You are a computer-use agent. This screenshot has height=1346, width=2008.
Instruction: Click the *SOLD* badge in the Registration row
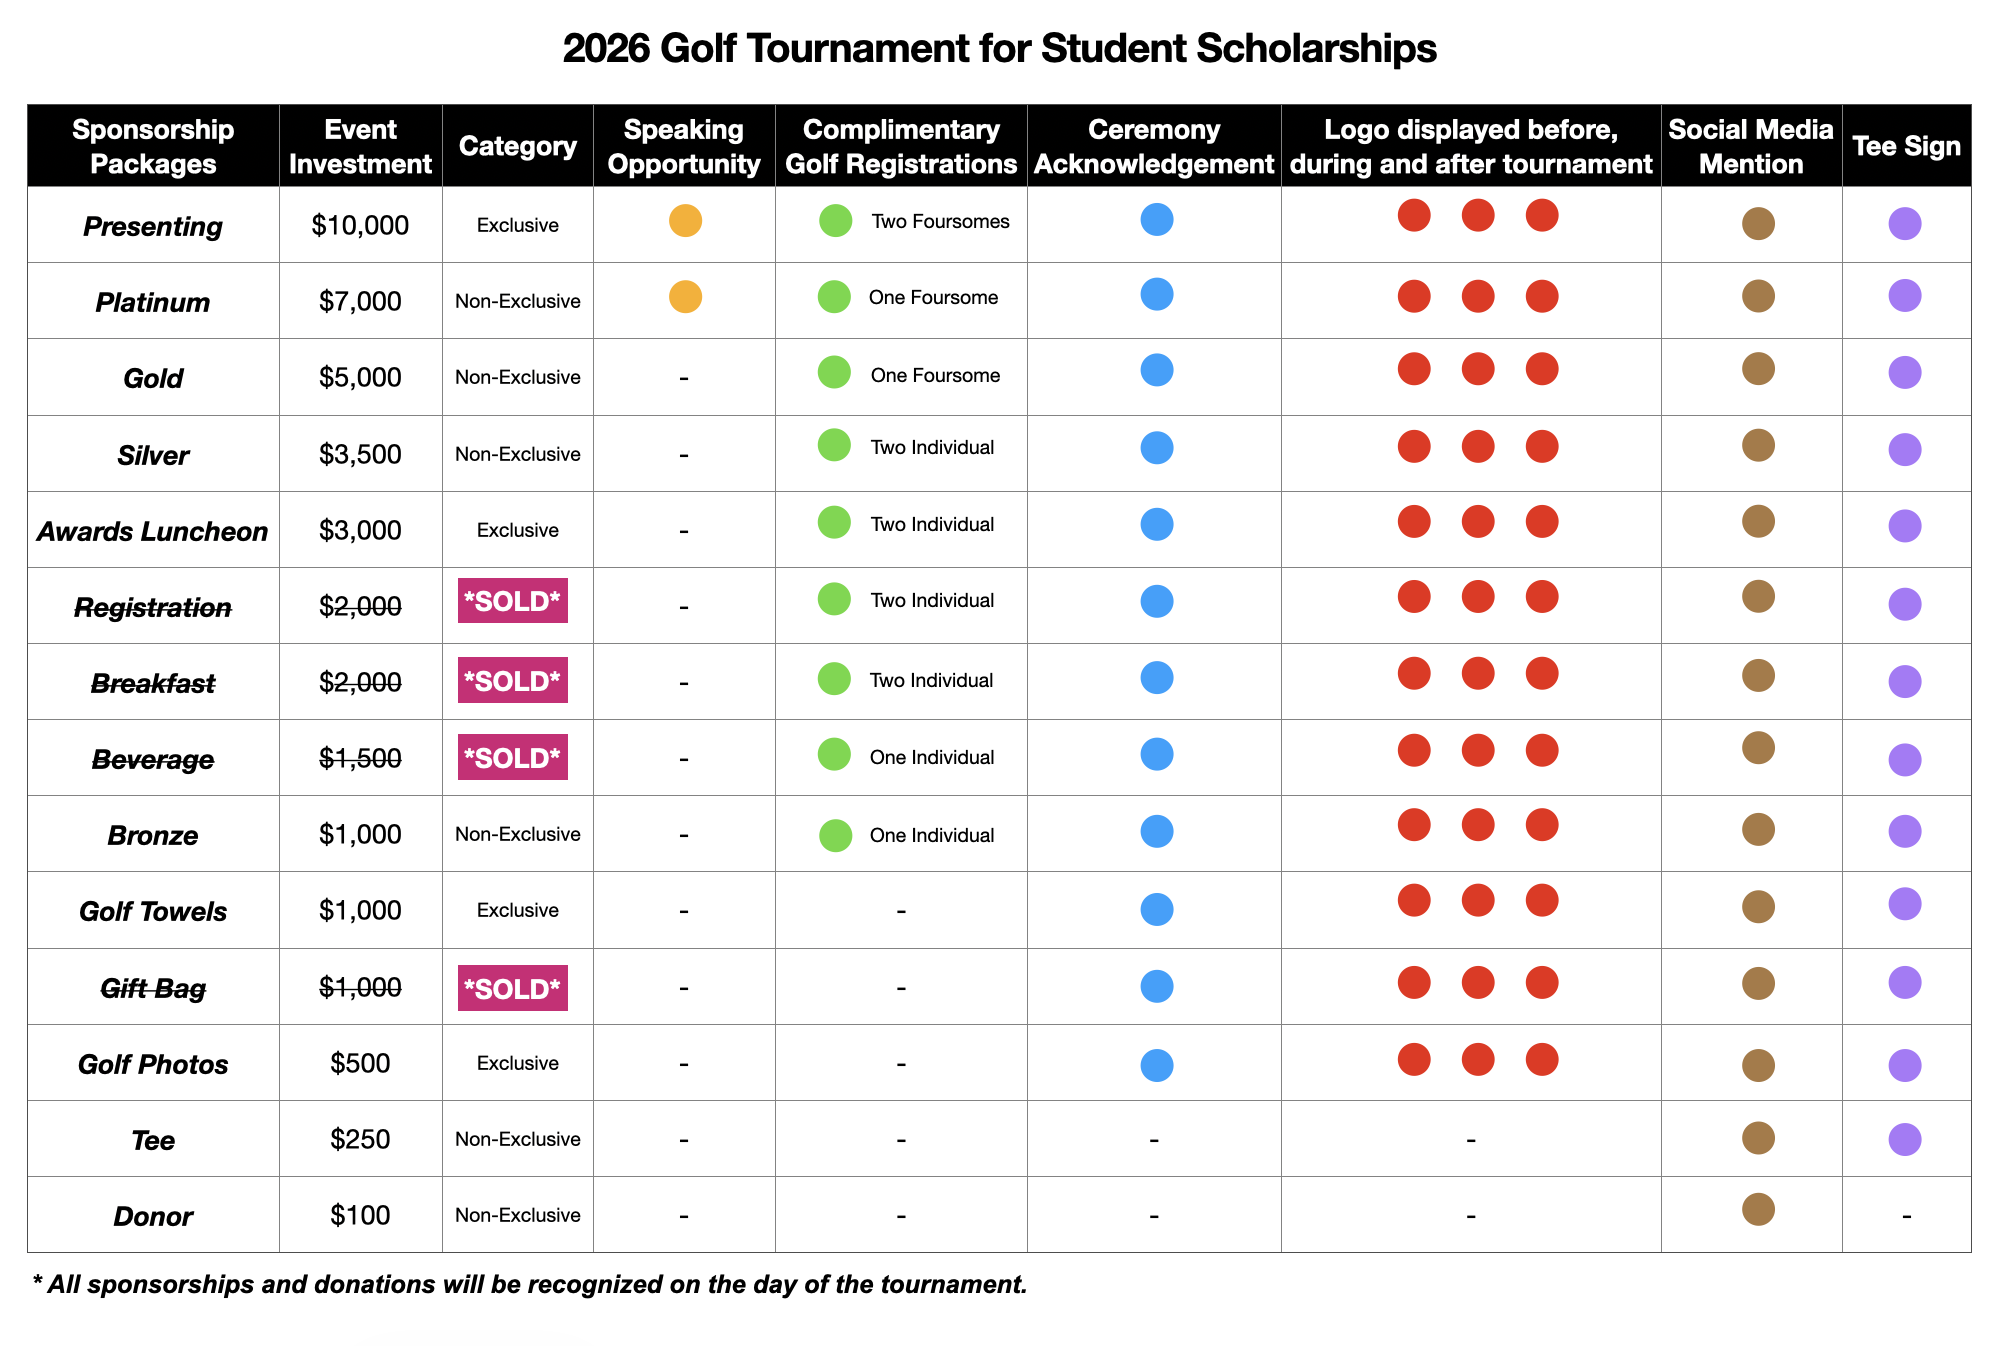pos(512,601)
